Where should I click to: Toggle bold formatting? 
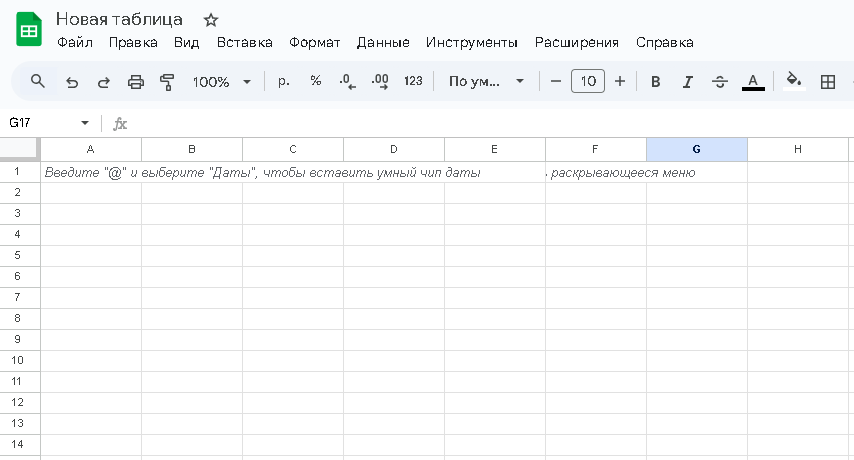click(656, 82)
